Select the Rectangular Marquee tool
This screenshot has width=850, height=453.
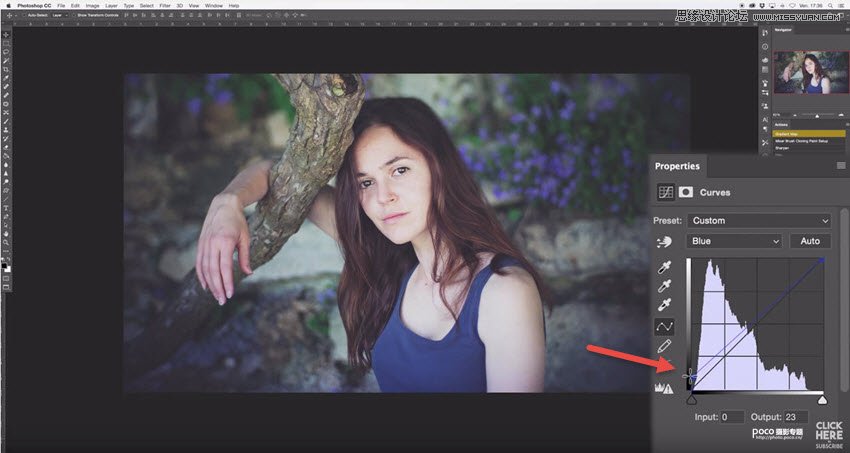pyautogui.click(x=6, y=43)
